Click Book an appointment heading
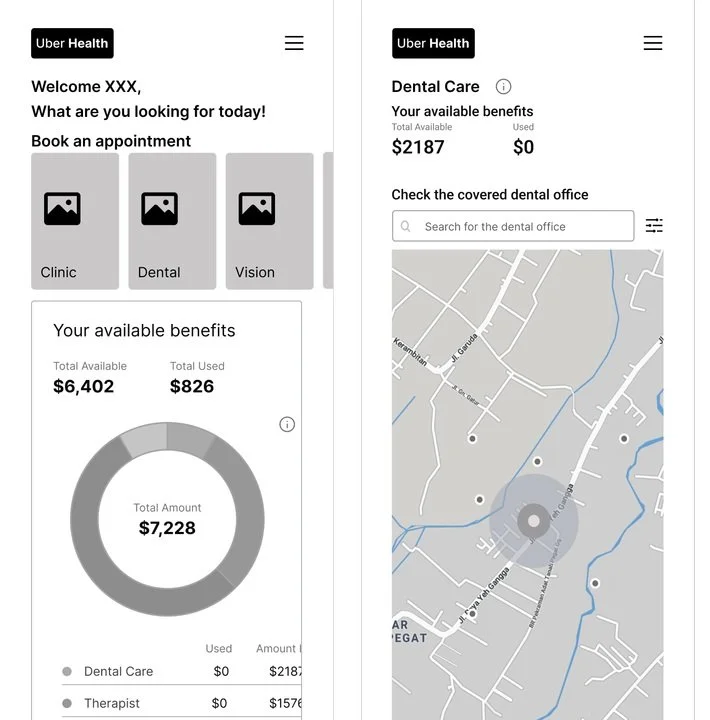This screenshot has width=710, height=720. (x=111, y=141)
